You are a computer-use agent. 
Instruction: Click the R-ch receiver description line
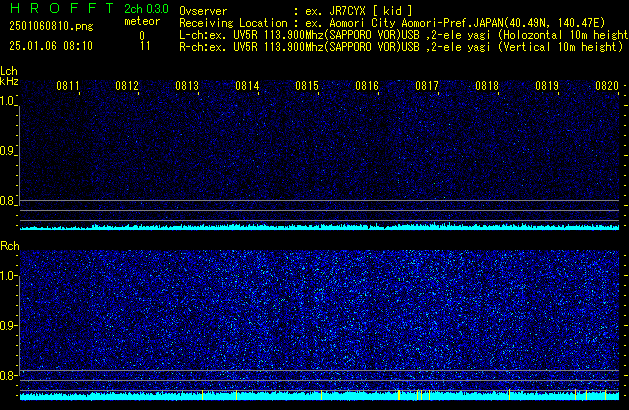pos(401,47)
